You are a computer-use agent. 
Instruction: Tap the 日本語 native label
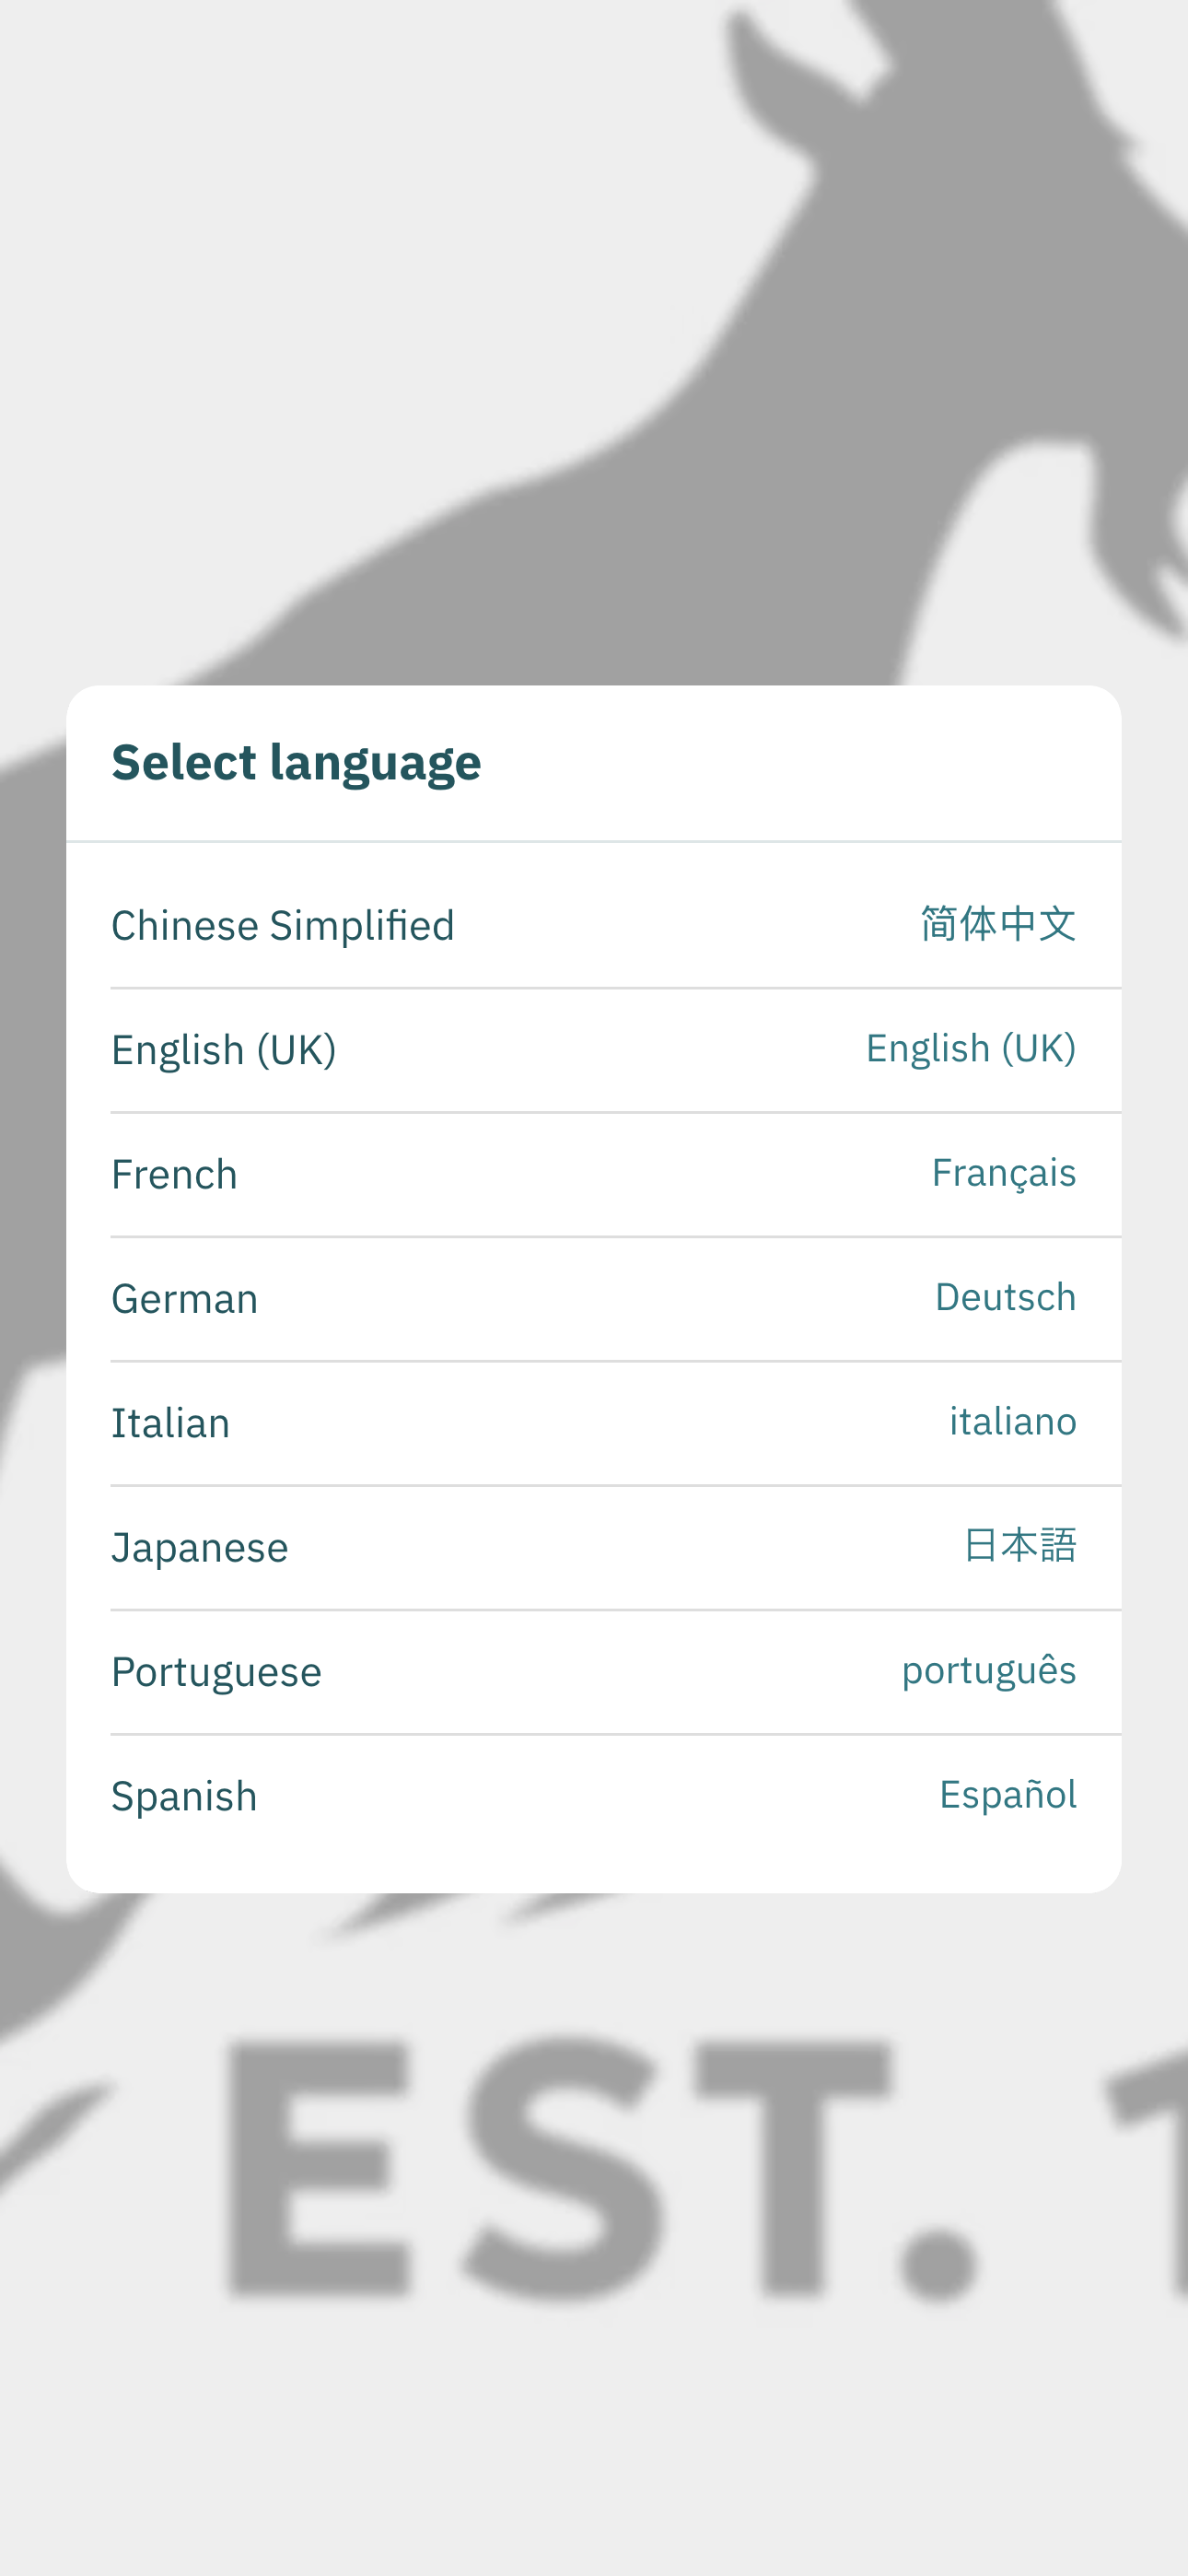(1020, 1546)
